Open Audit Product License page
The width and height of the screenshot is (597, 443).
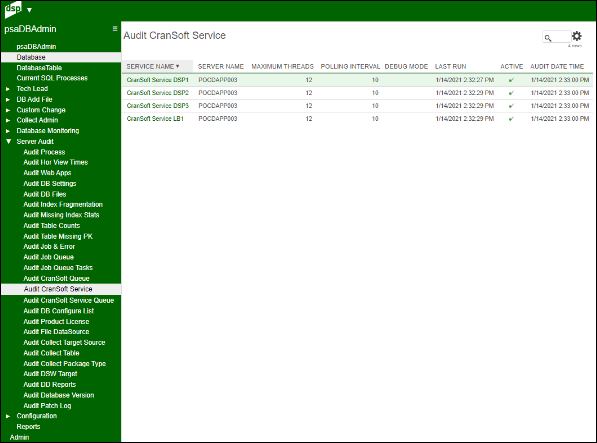click(56, 322)
